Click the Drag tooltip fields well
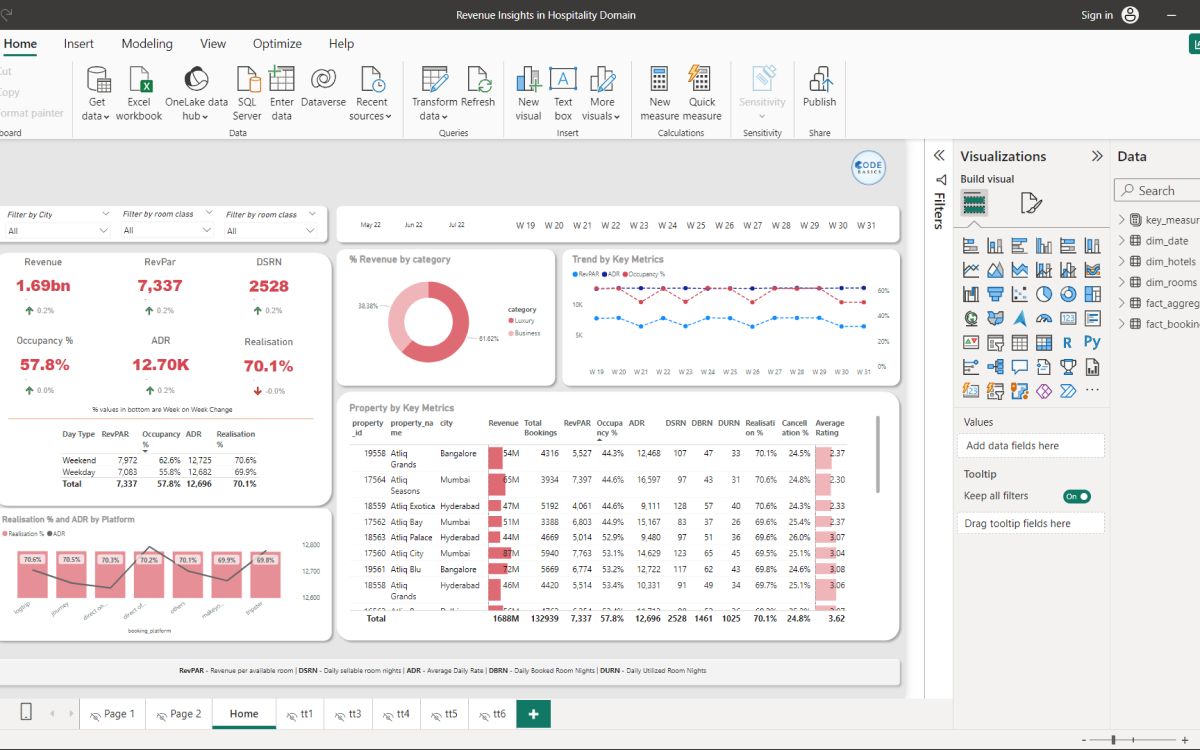This screenshot has width=1200, height=750. [x=1031, y=523]
